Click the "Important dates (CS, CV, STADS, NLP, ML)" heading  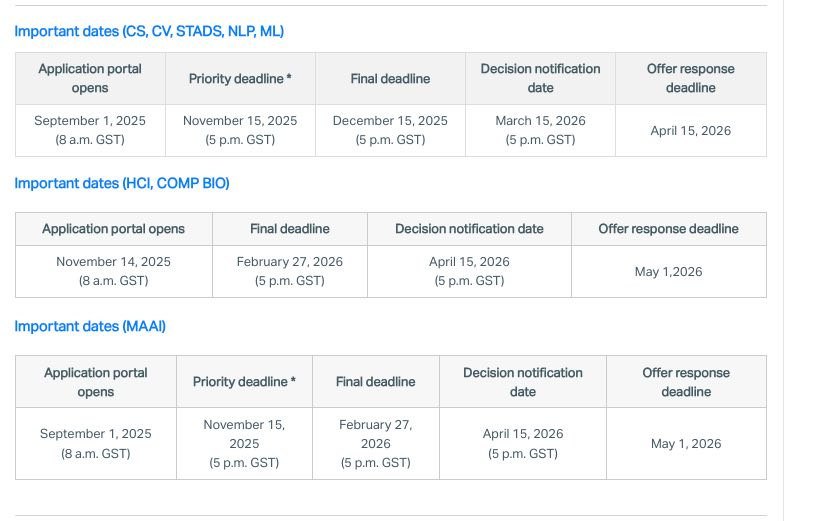point(149,31)
